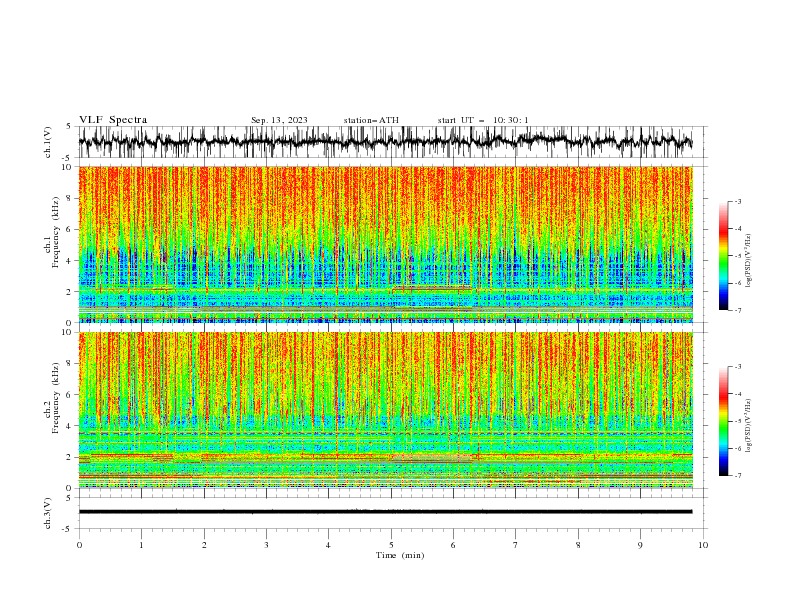Click the red narrowband line near 2 kHz in ch.1 spectrogram
Image resolution: width=792 pixels, height=612 pixels.
[x=432, y=288]
